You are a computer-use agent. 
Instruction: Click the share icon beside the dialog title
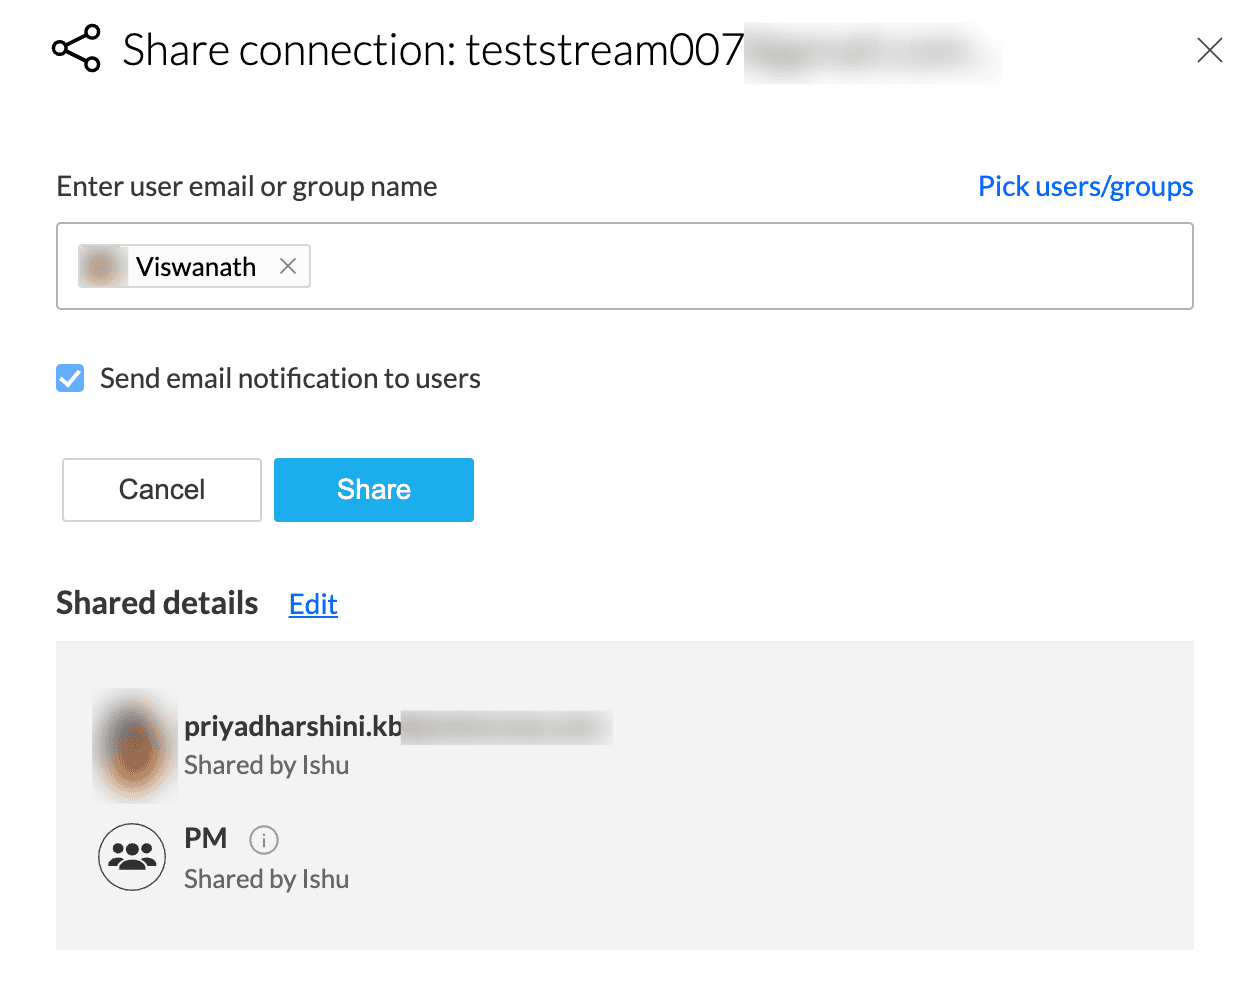coord(76,49)
